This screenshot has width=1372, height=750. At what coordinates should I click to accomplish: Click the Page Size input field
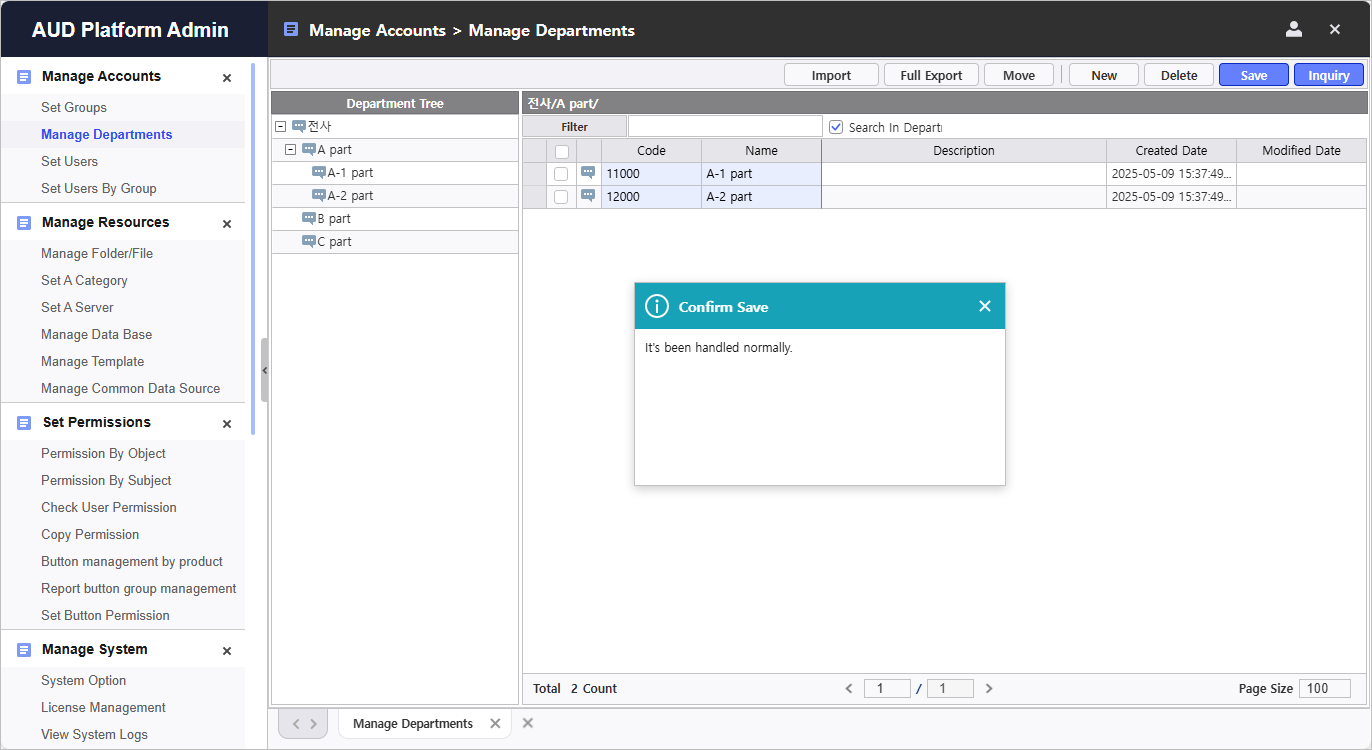1325,688
